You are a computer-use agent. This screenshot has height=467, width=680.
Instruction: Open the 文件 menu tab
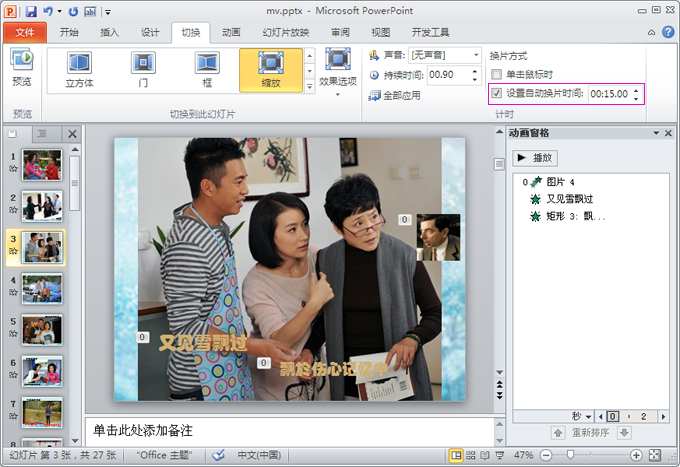tap(25, 33)
